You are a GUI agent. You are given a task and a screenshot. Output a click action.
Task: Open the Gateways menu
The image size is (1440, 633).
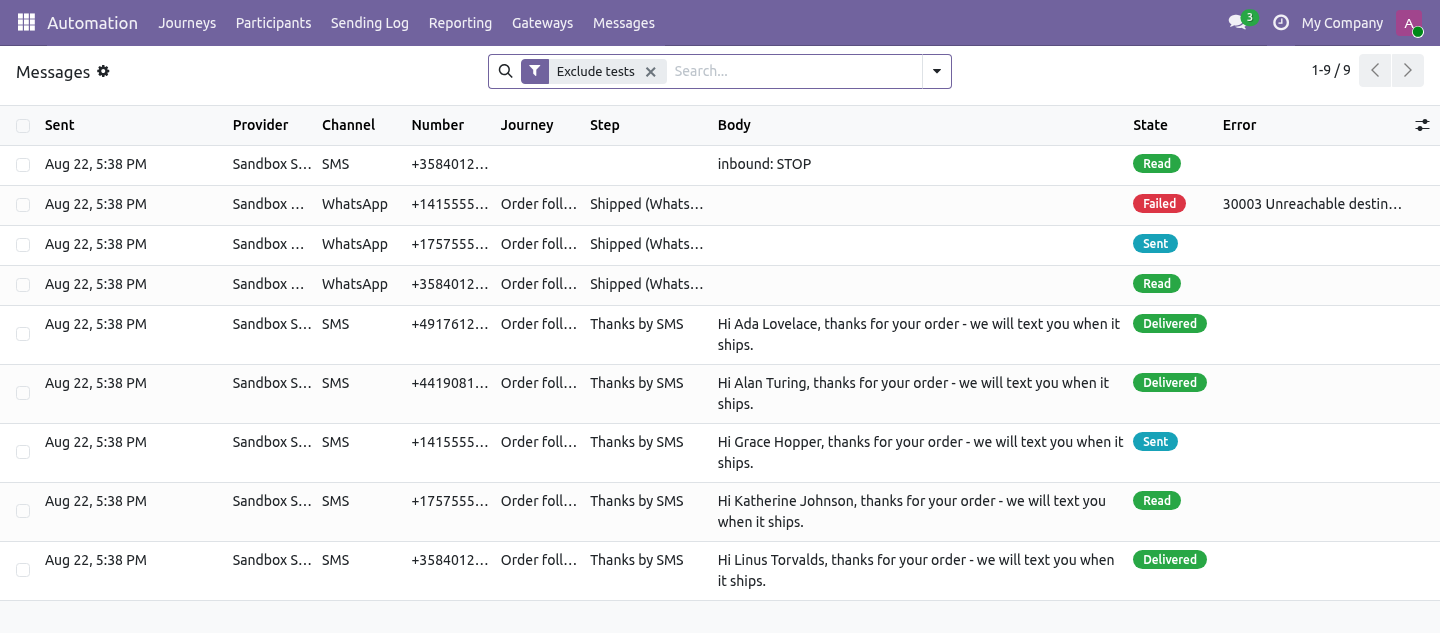542,23
